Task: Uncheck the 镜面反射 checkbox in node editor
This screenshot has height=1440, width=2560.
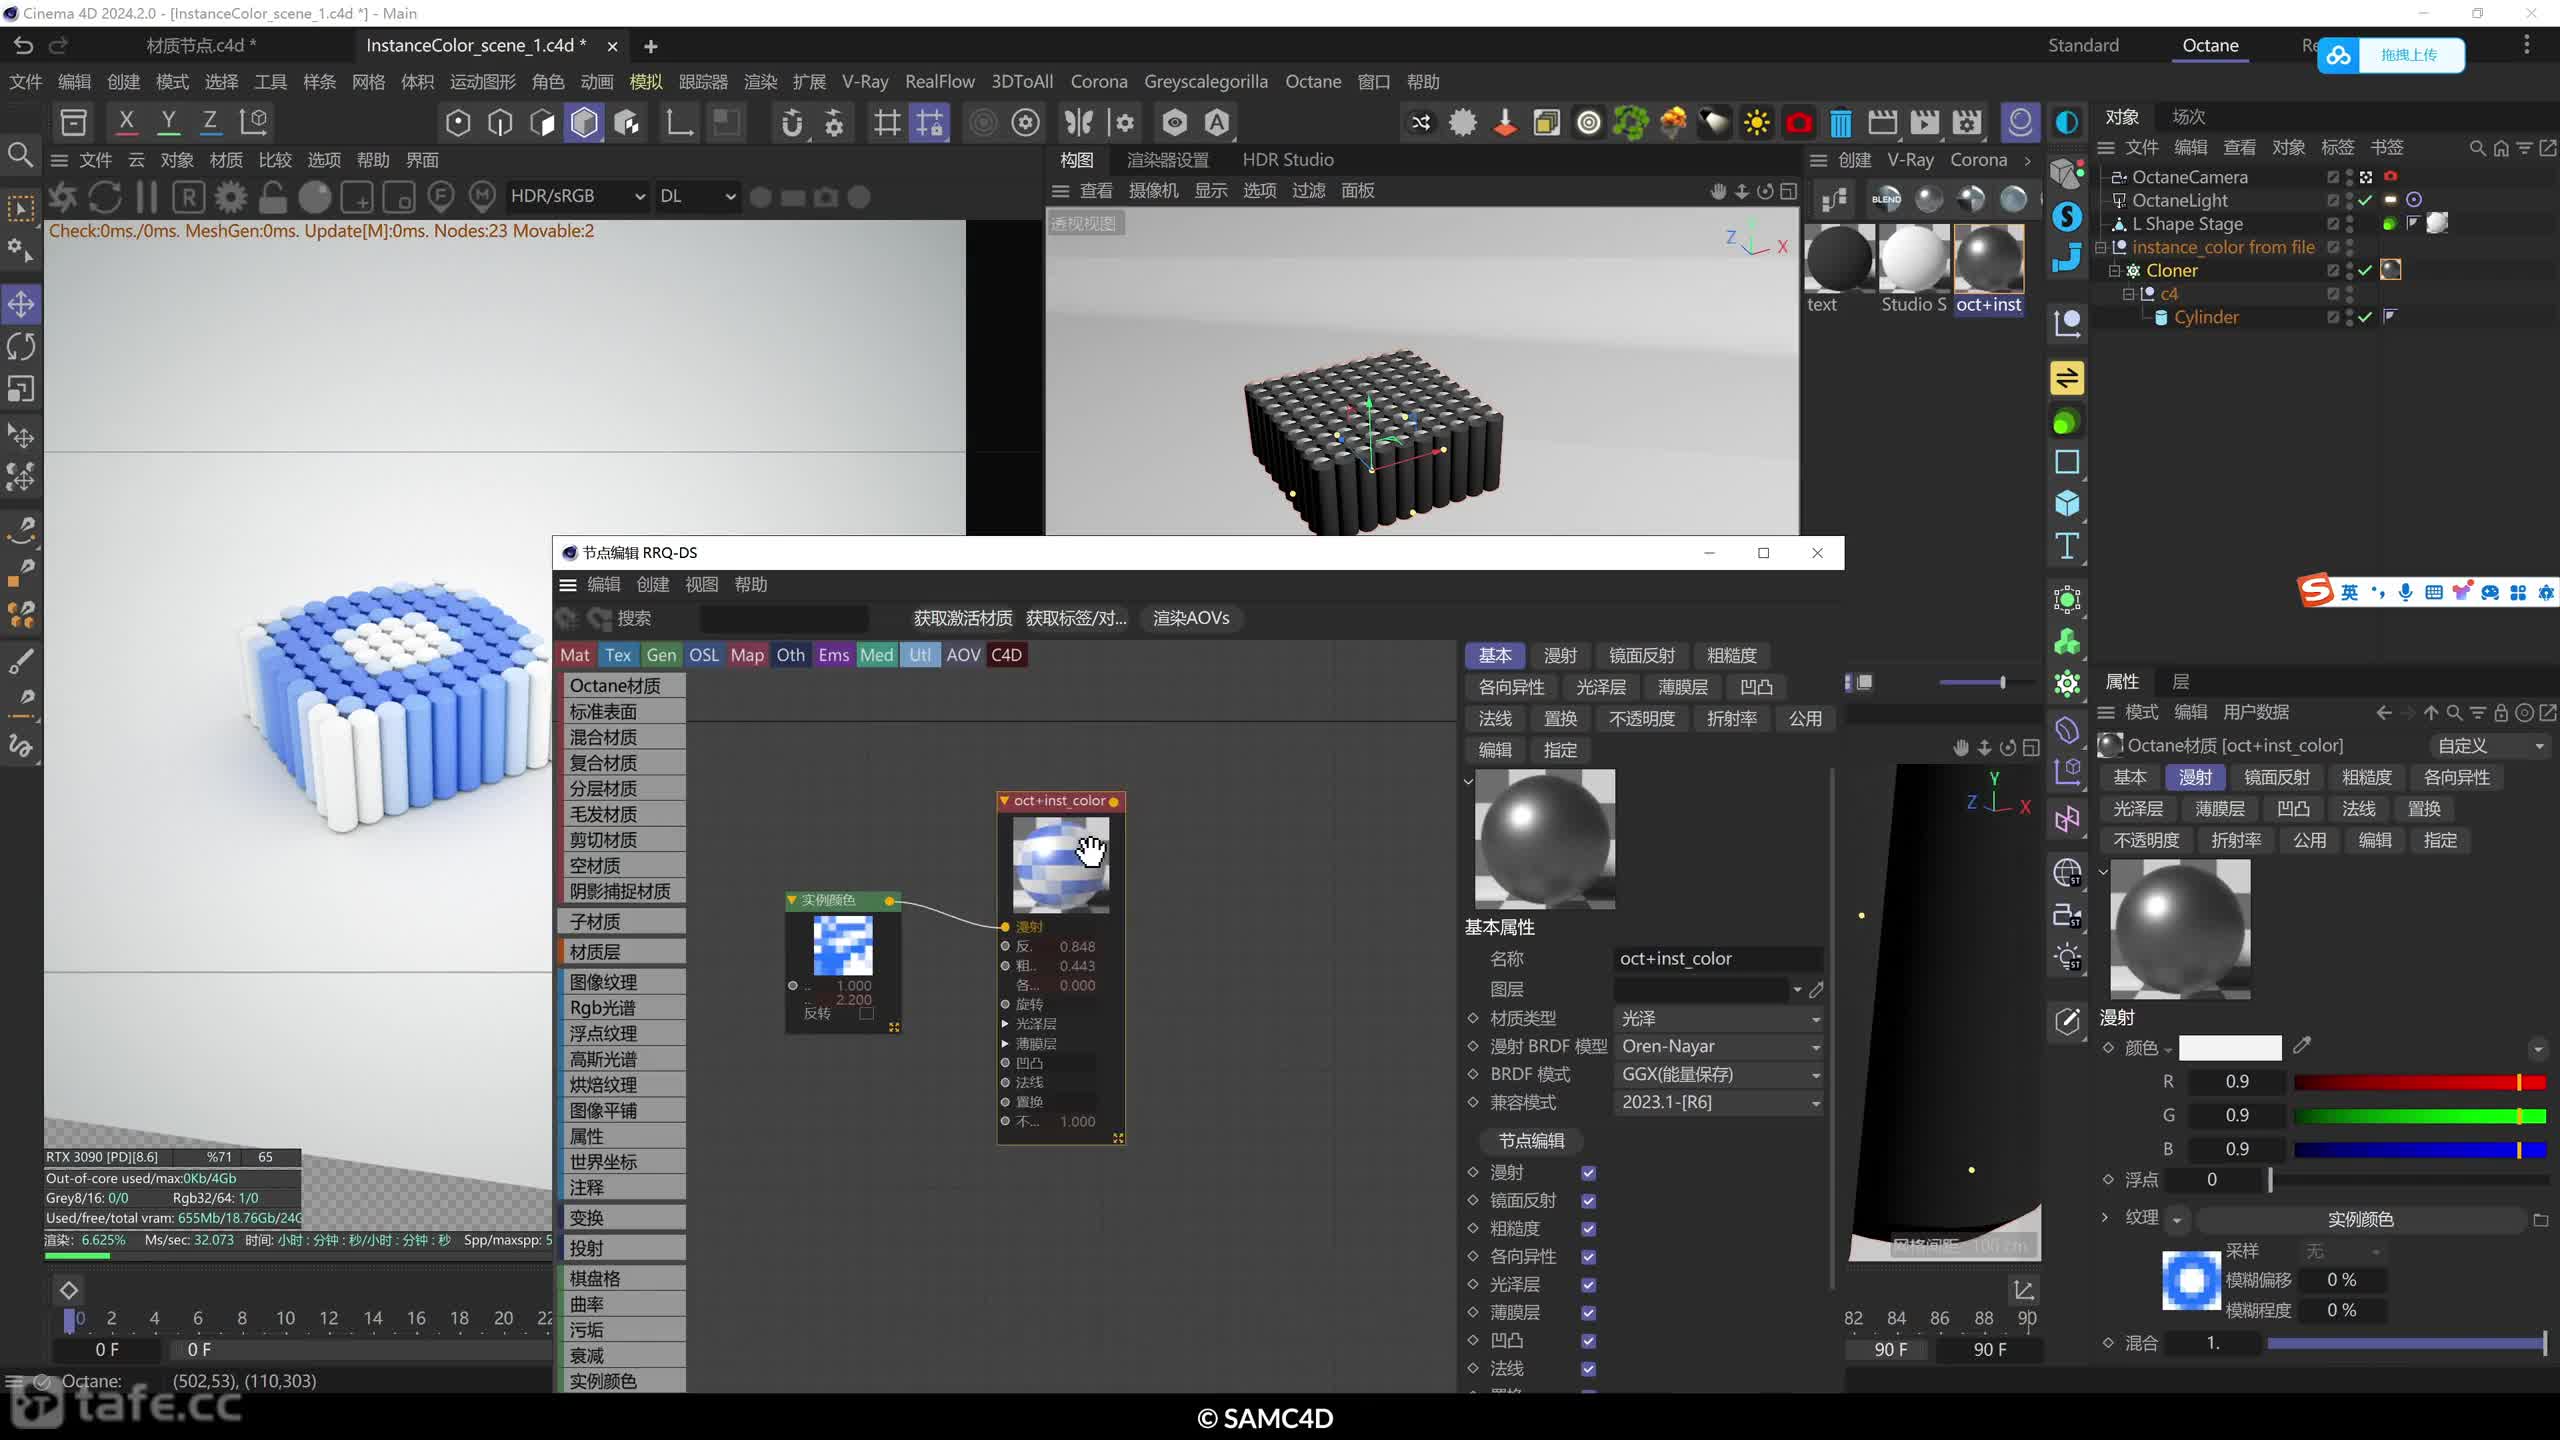Action: [1588, 1200]
